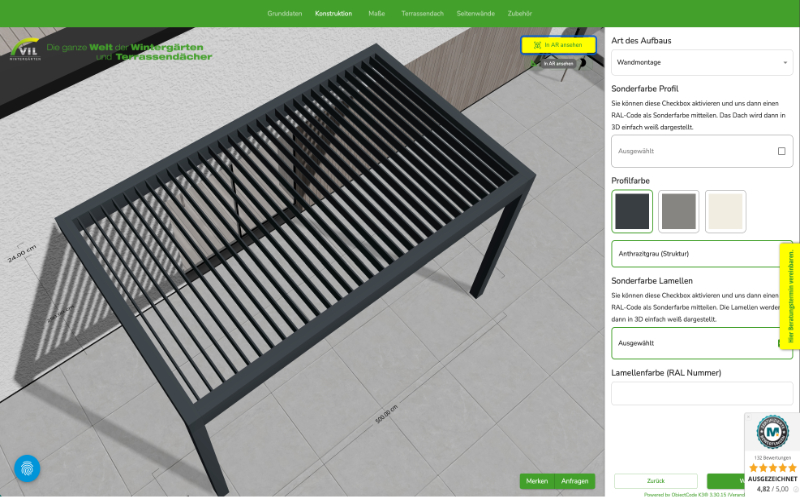Click the yellow In AR ansehen button
The width and height of the screenshot is (800, 497).
pos(558,45)
